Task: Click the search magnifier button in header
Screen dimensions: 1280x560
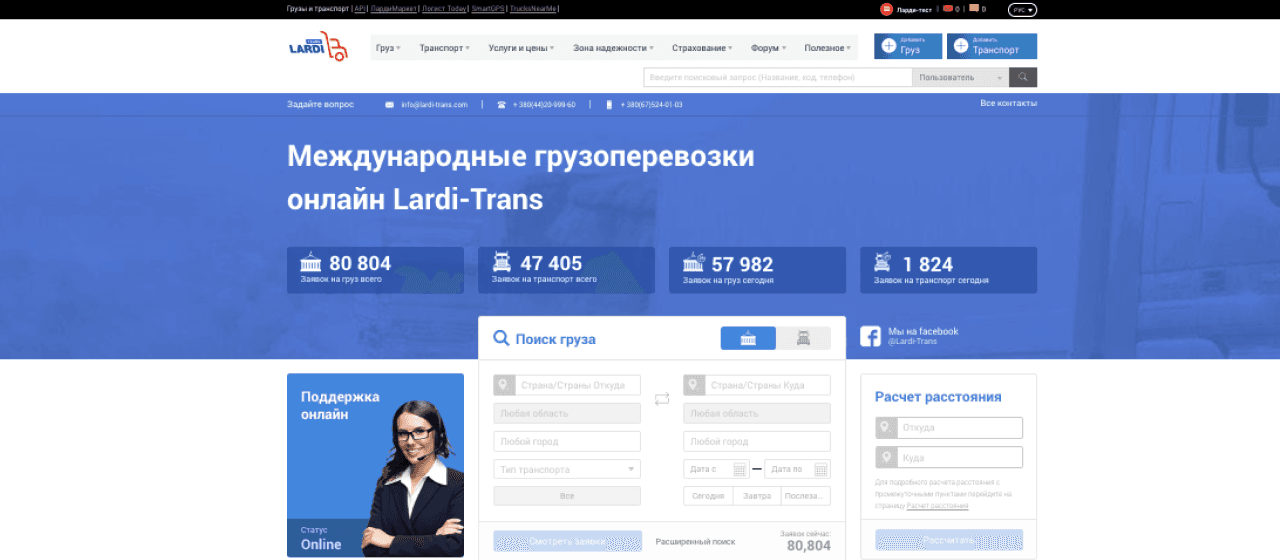Action: [1023, 77]
